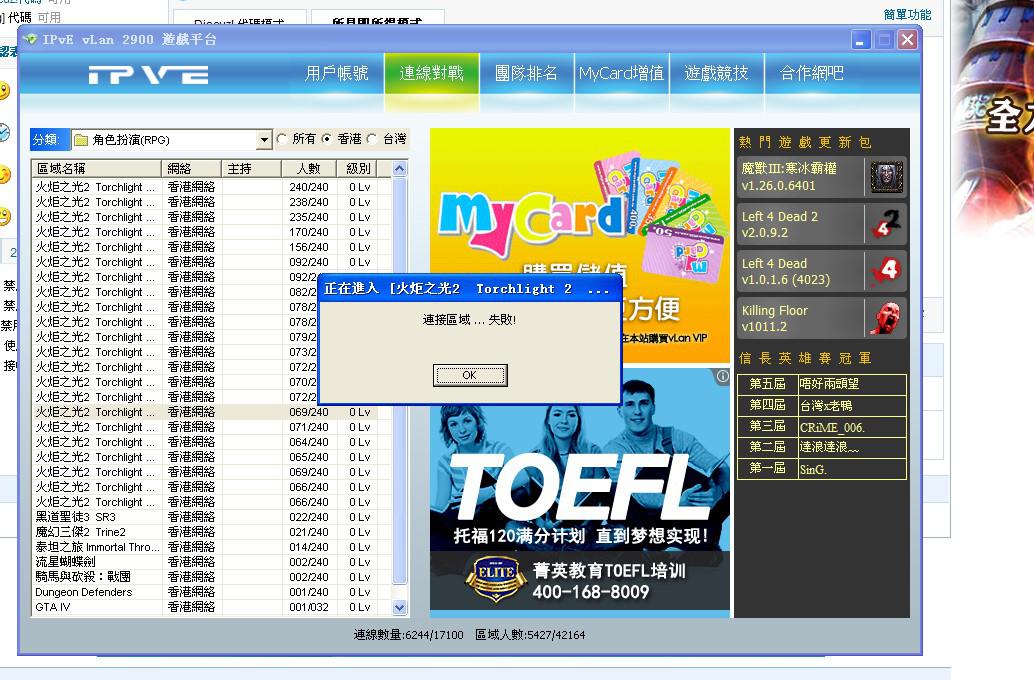
Task: Sort the list by 人數 column header
Action: [x=309, y=169]
